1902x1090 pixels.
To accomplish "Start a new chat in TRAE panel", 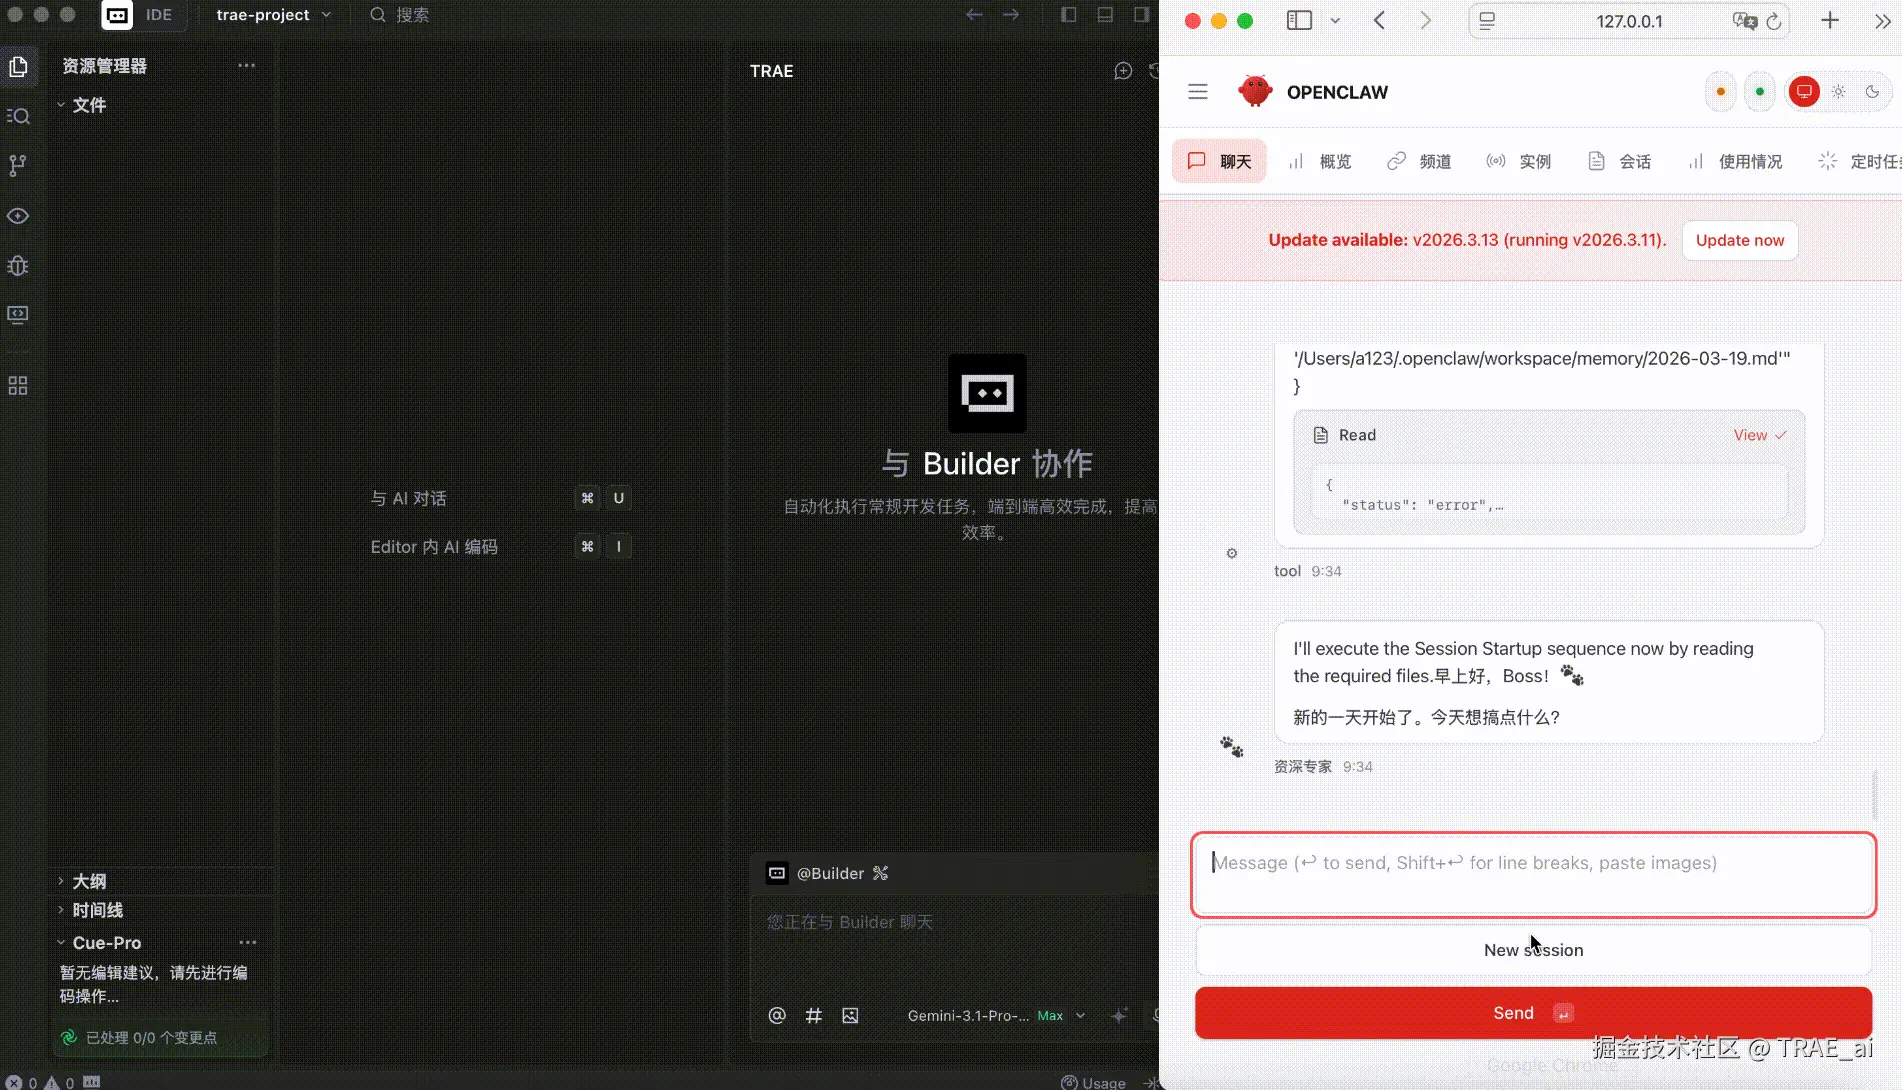I will click(x=1123, y=71).
